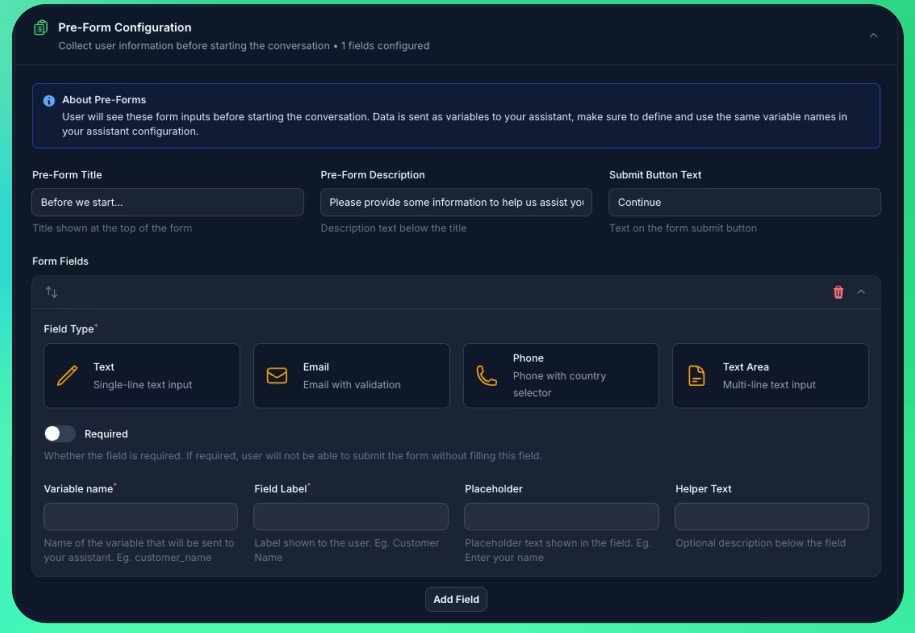Enable the Required toggle
The height and width of the screenshot is (633, 915).
(59, 434)
